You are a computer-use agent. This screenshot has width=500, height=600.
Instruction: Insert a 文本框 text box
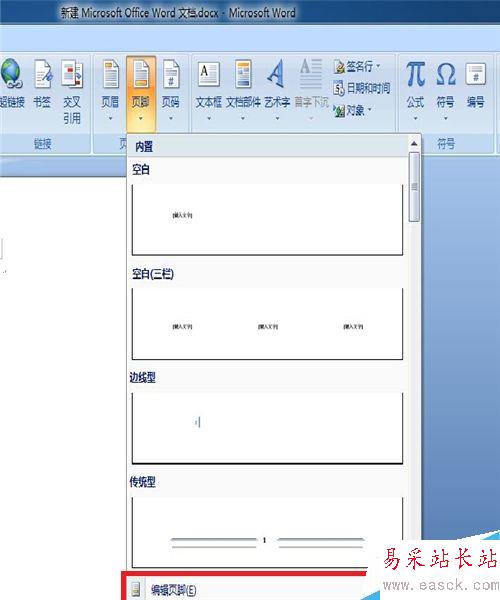(x=208, y=91)
